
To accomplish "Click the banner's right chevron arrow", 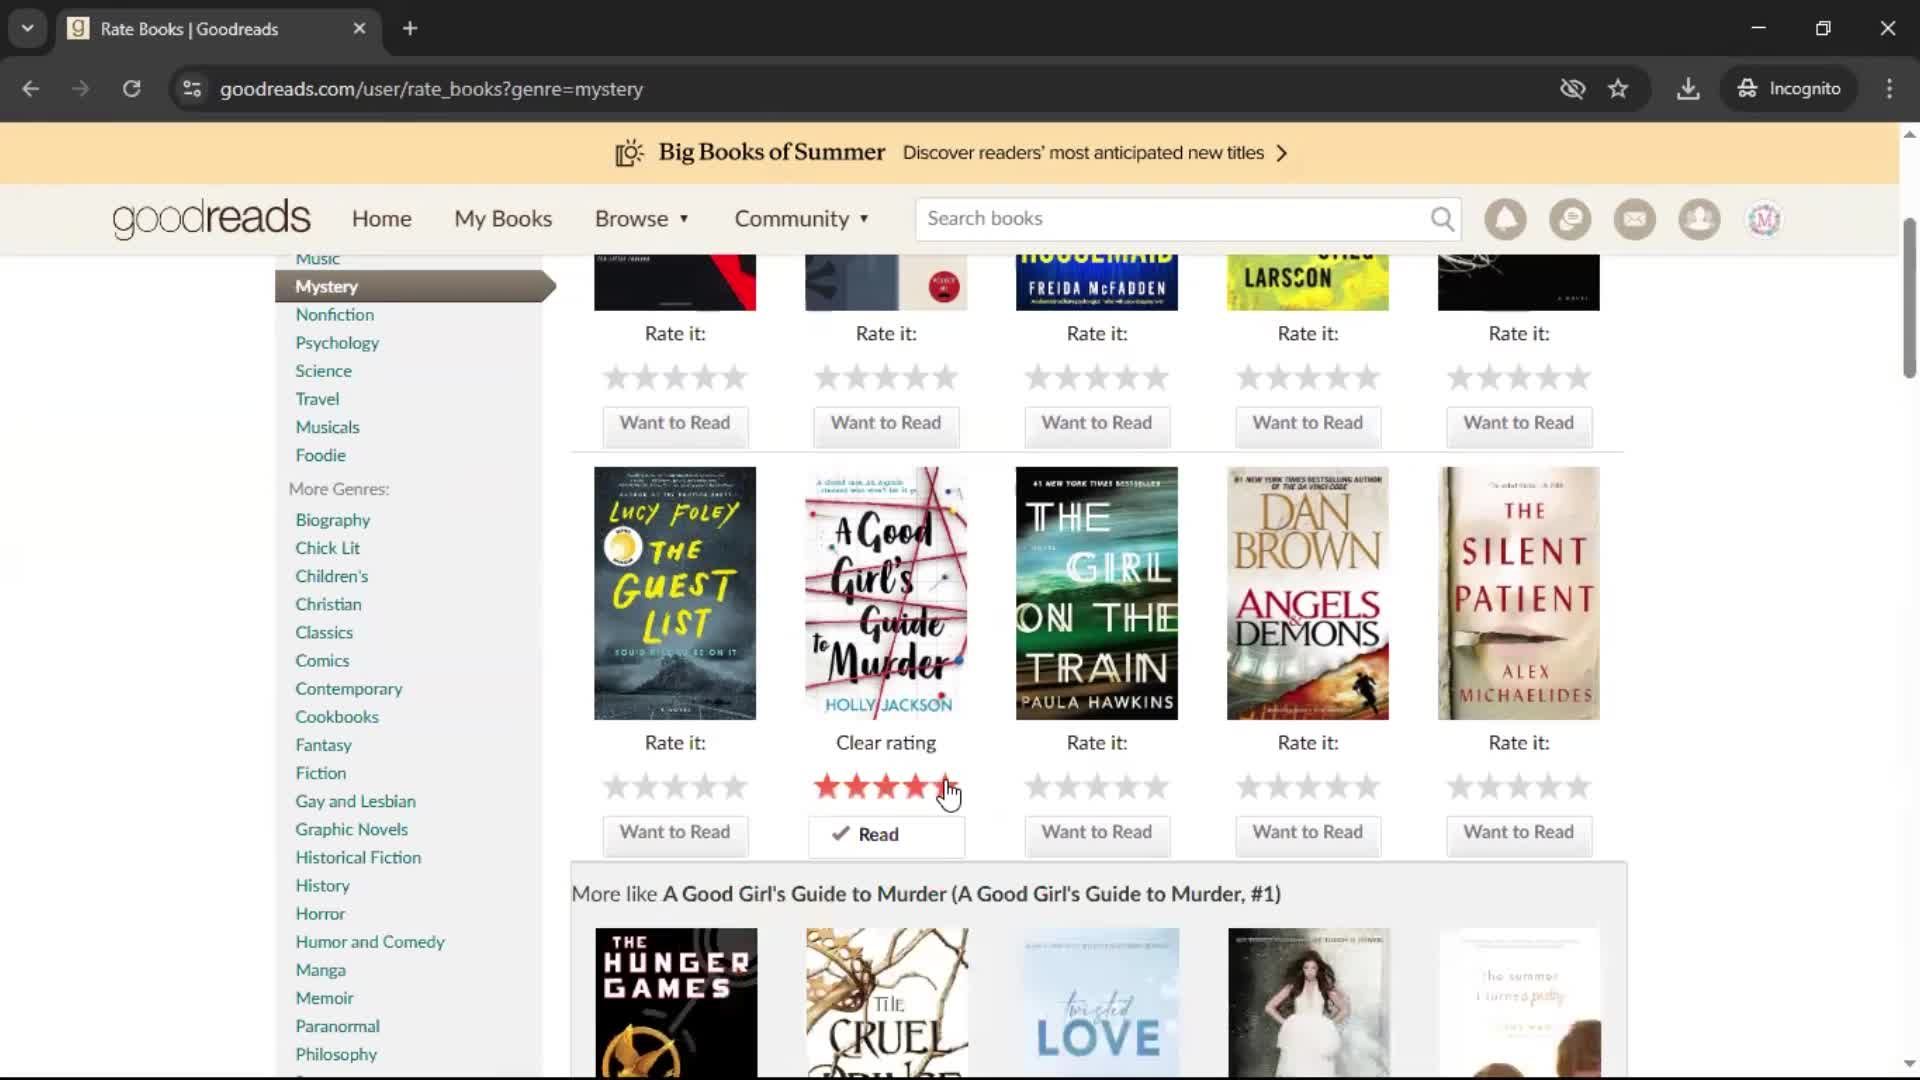I will 1282,153.
